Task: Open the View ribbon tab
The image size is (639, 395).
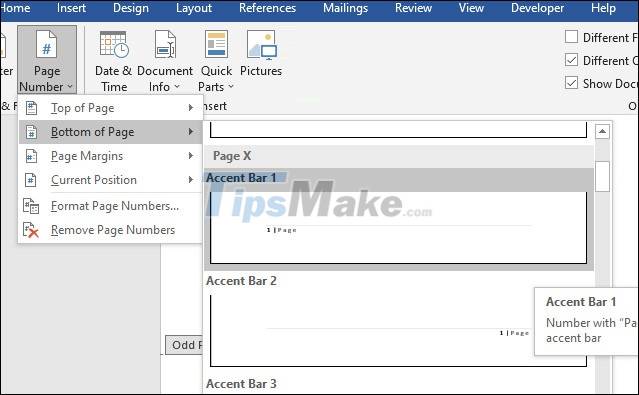Action: 471,8
